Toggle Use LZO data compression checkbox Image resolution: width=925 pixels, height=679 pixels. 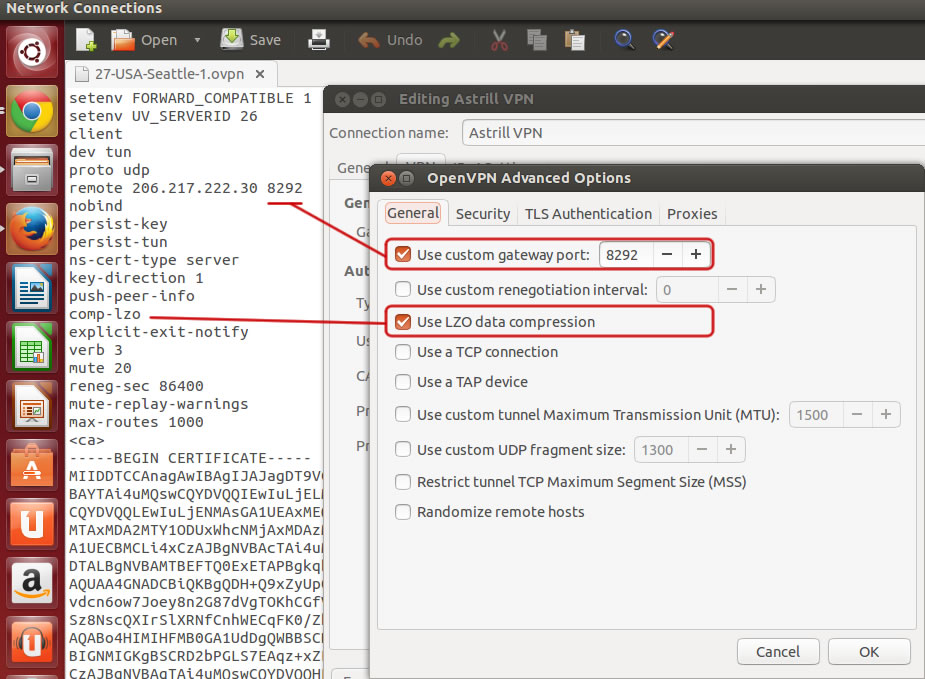403,322
